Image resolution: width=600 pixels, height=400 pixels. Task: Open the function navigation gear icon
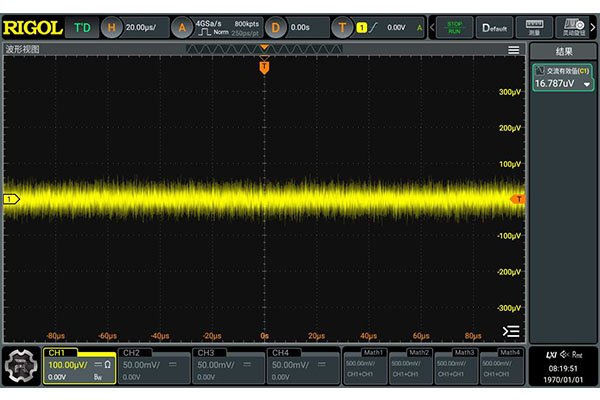click(21, 367)
